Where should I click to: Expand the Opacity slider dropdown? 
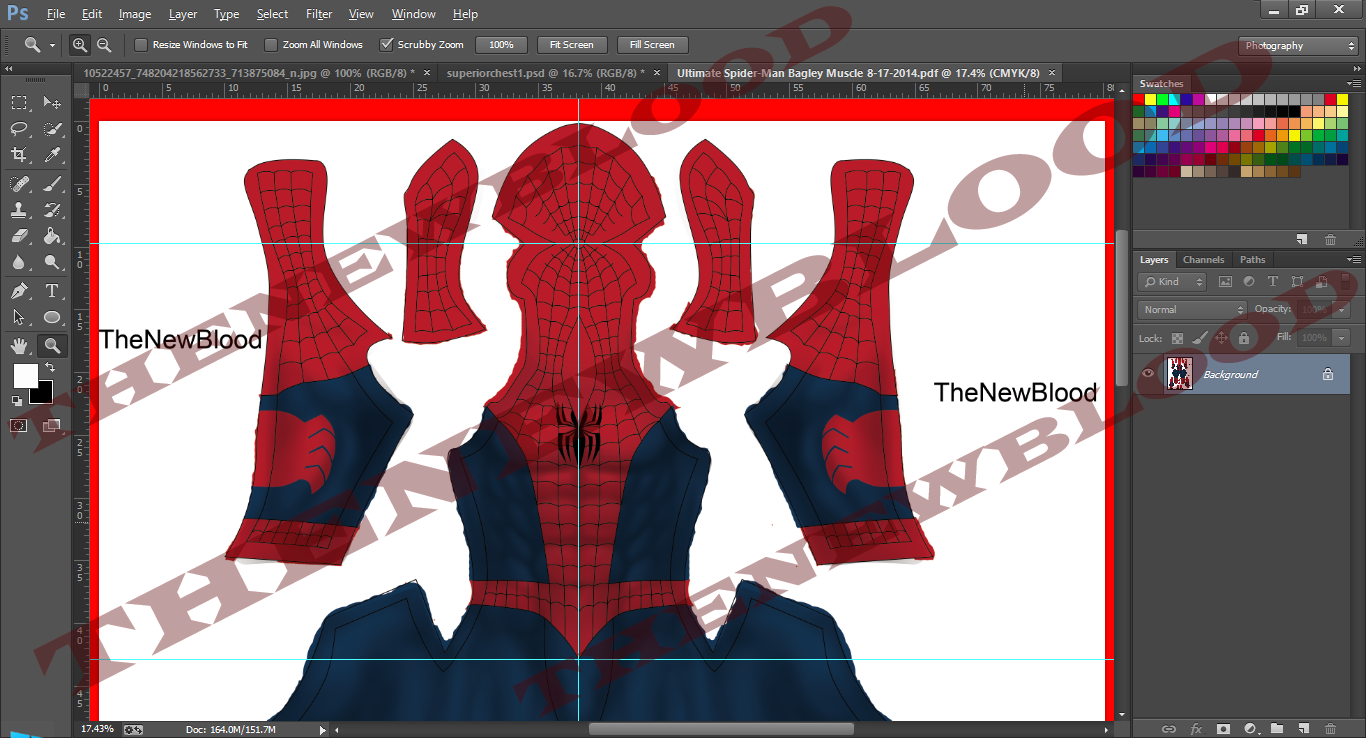(1340, 310)
